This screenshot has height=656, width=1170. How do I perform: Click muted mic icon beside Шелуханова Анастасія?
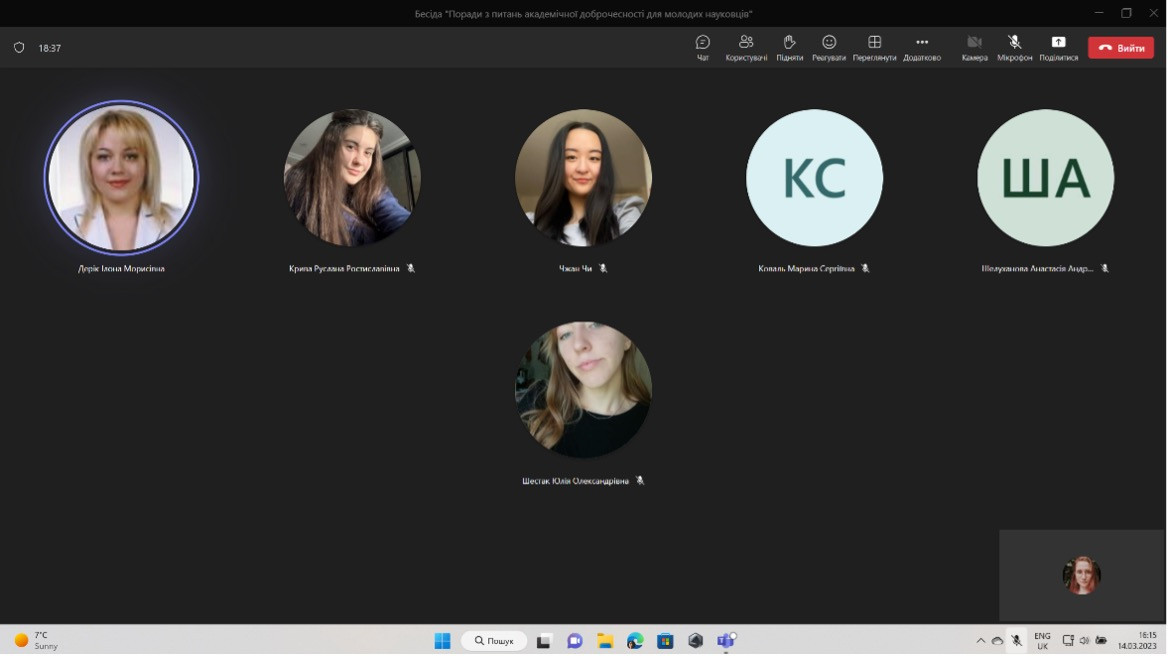(1104, 269)
